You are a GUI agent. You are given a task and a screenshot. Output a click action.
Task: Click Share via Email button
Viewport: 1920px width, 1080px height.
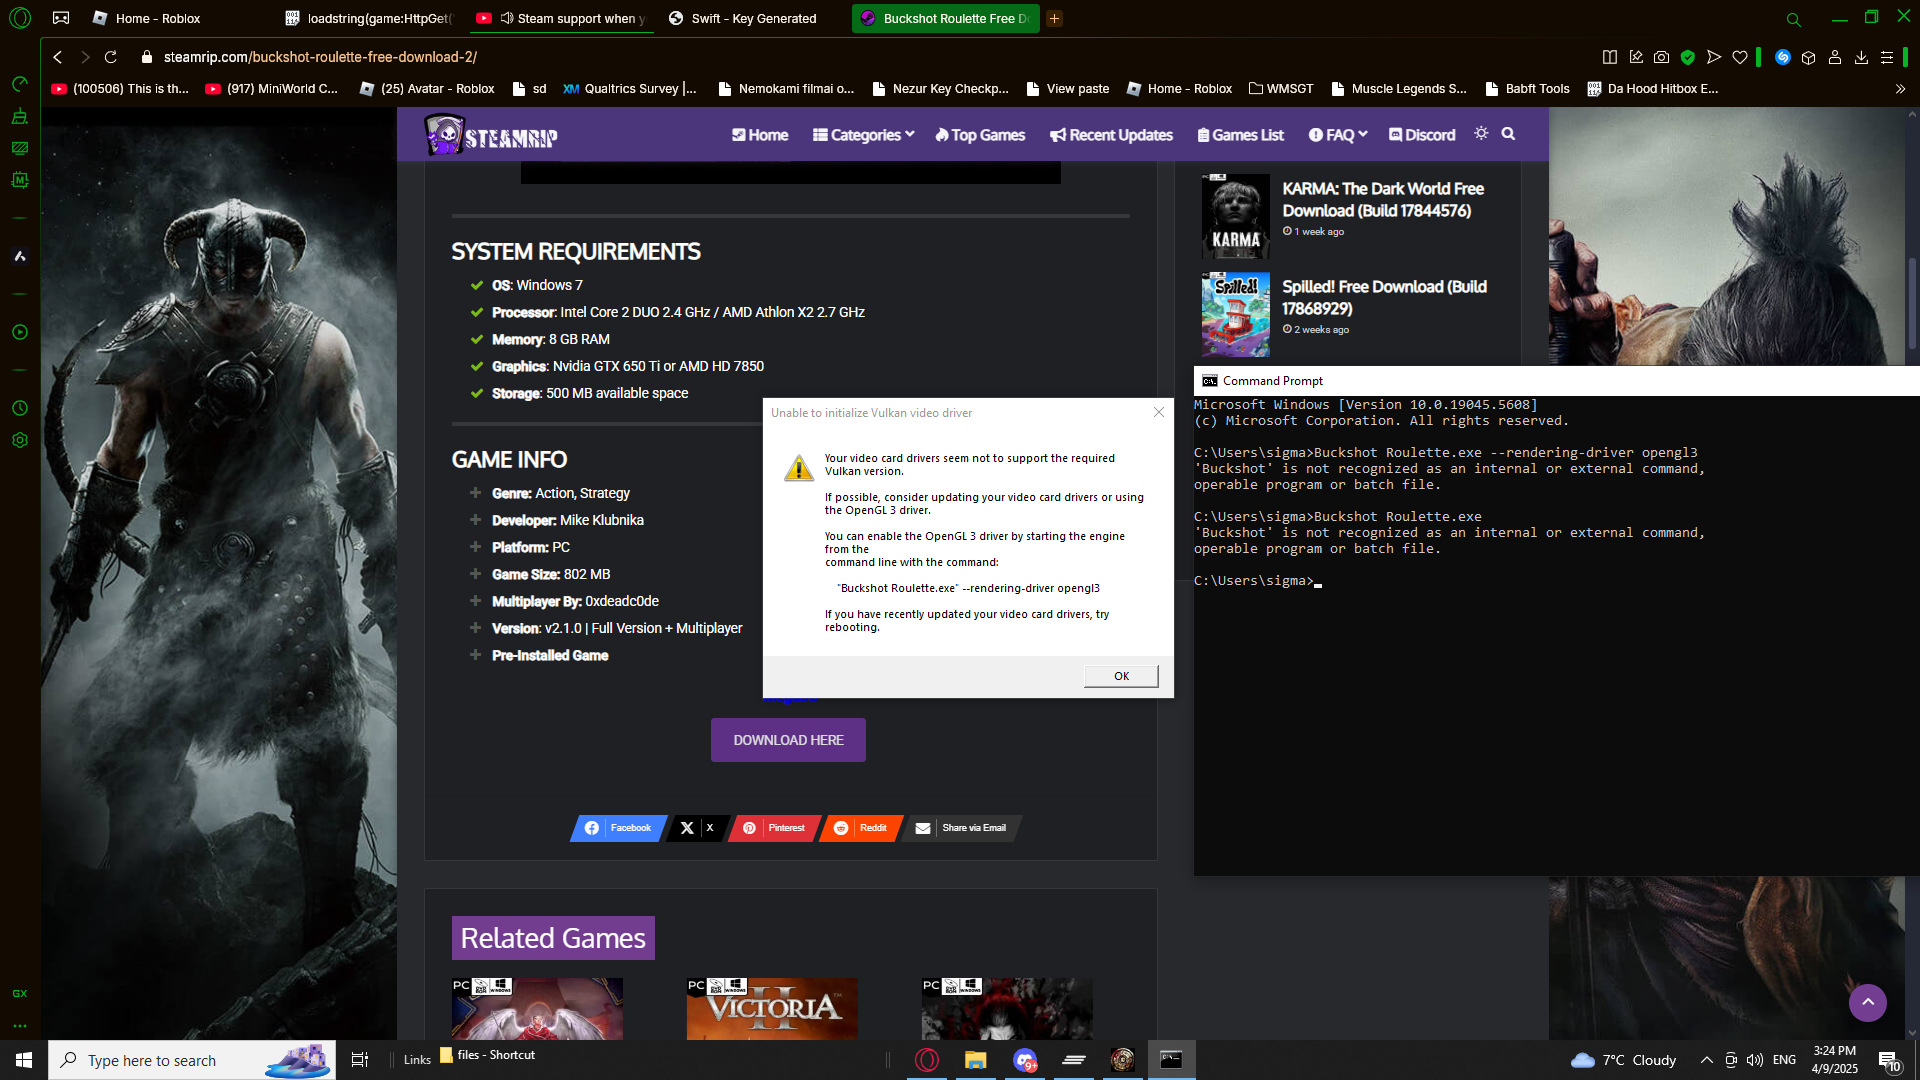[962, 828]
